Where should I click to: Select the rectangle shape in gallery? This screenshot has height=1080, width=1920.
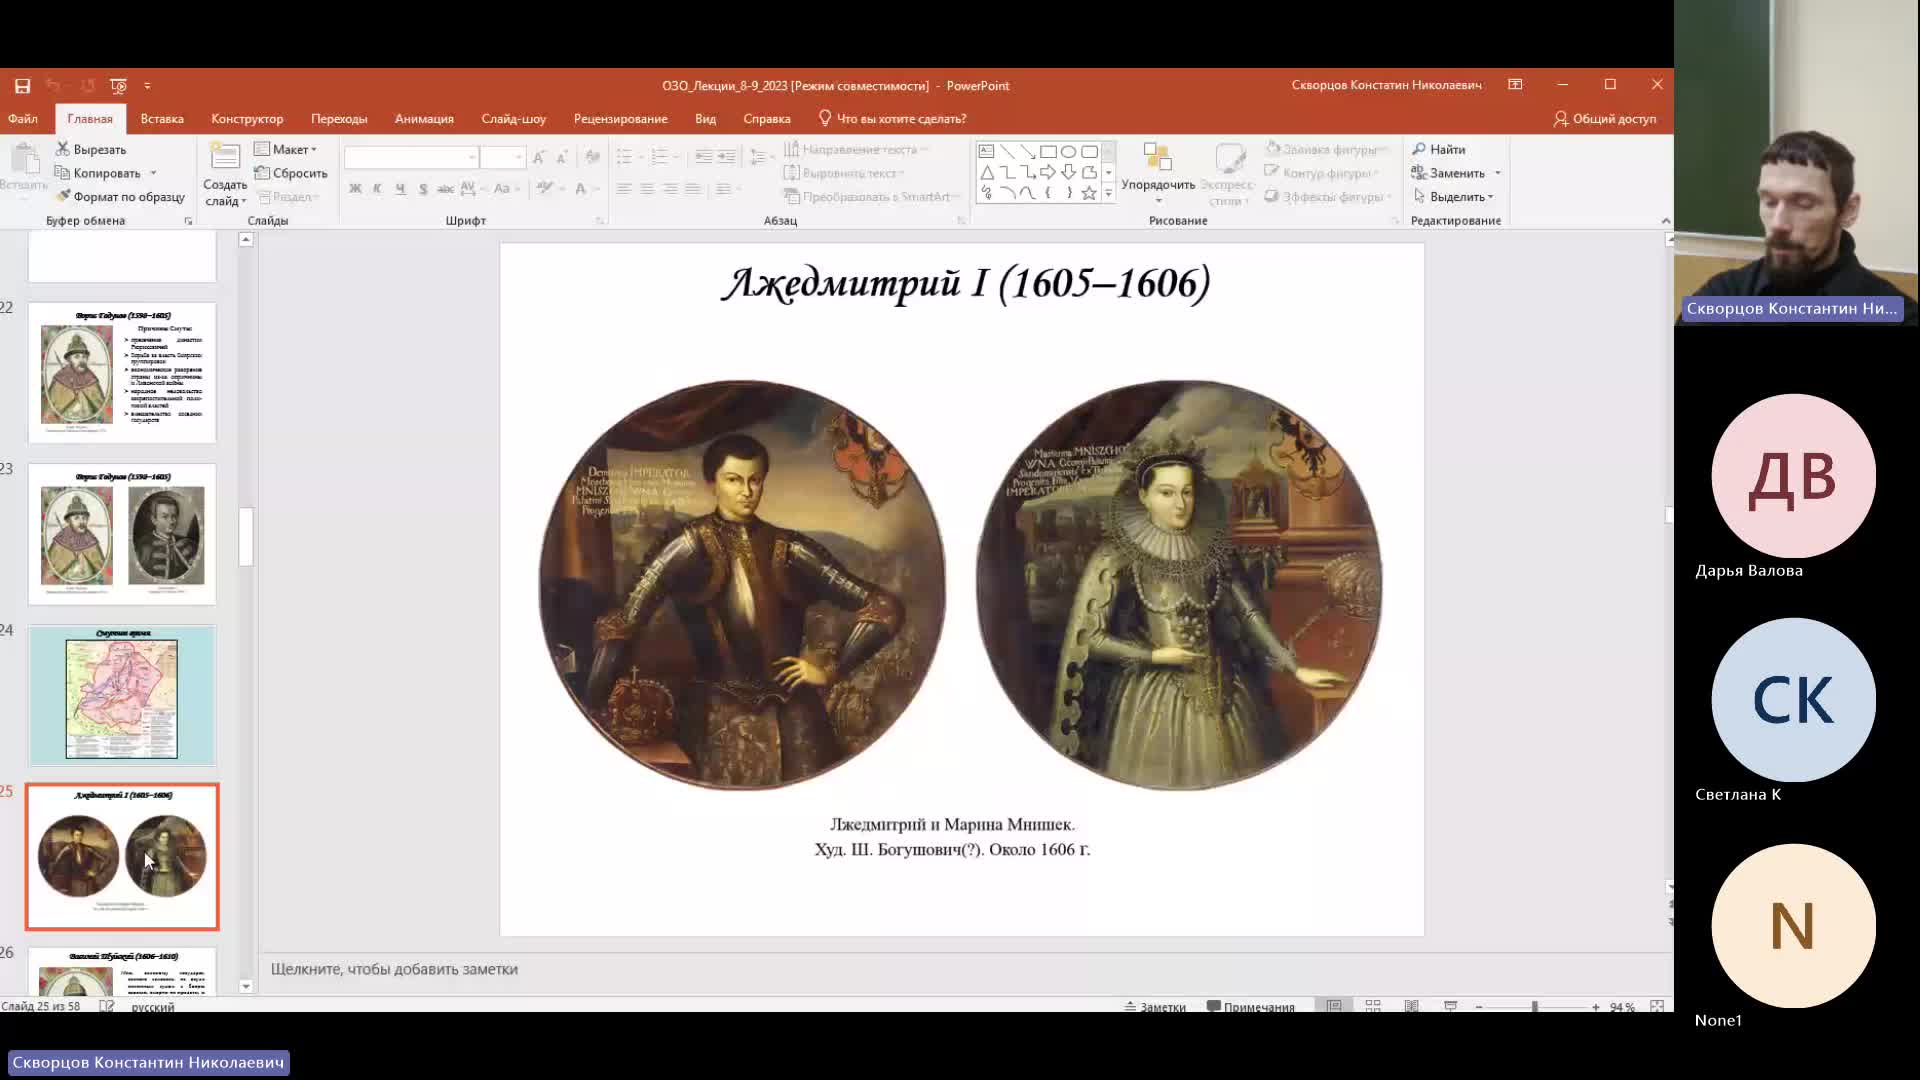[1048, 152]
